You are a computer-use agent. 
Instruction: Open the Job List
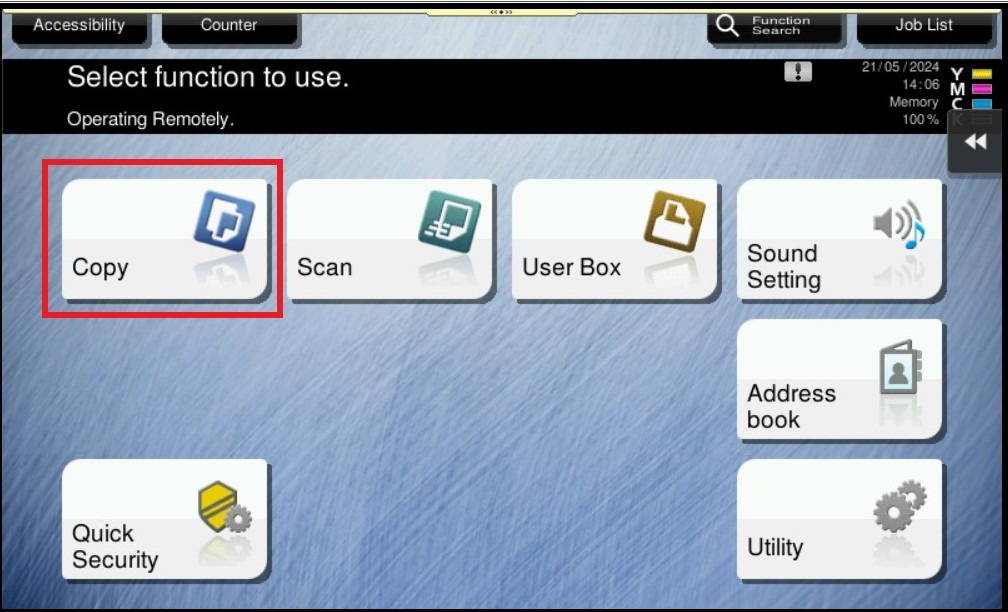pos(923,26)
